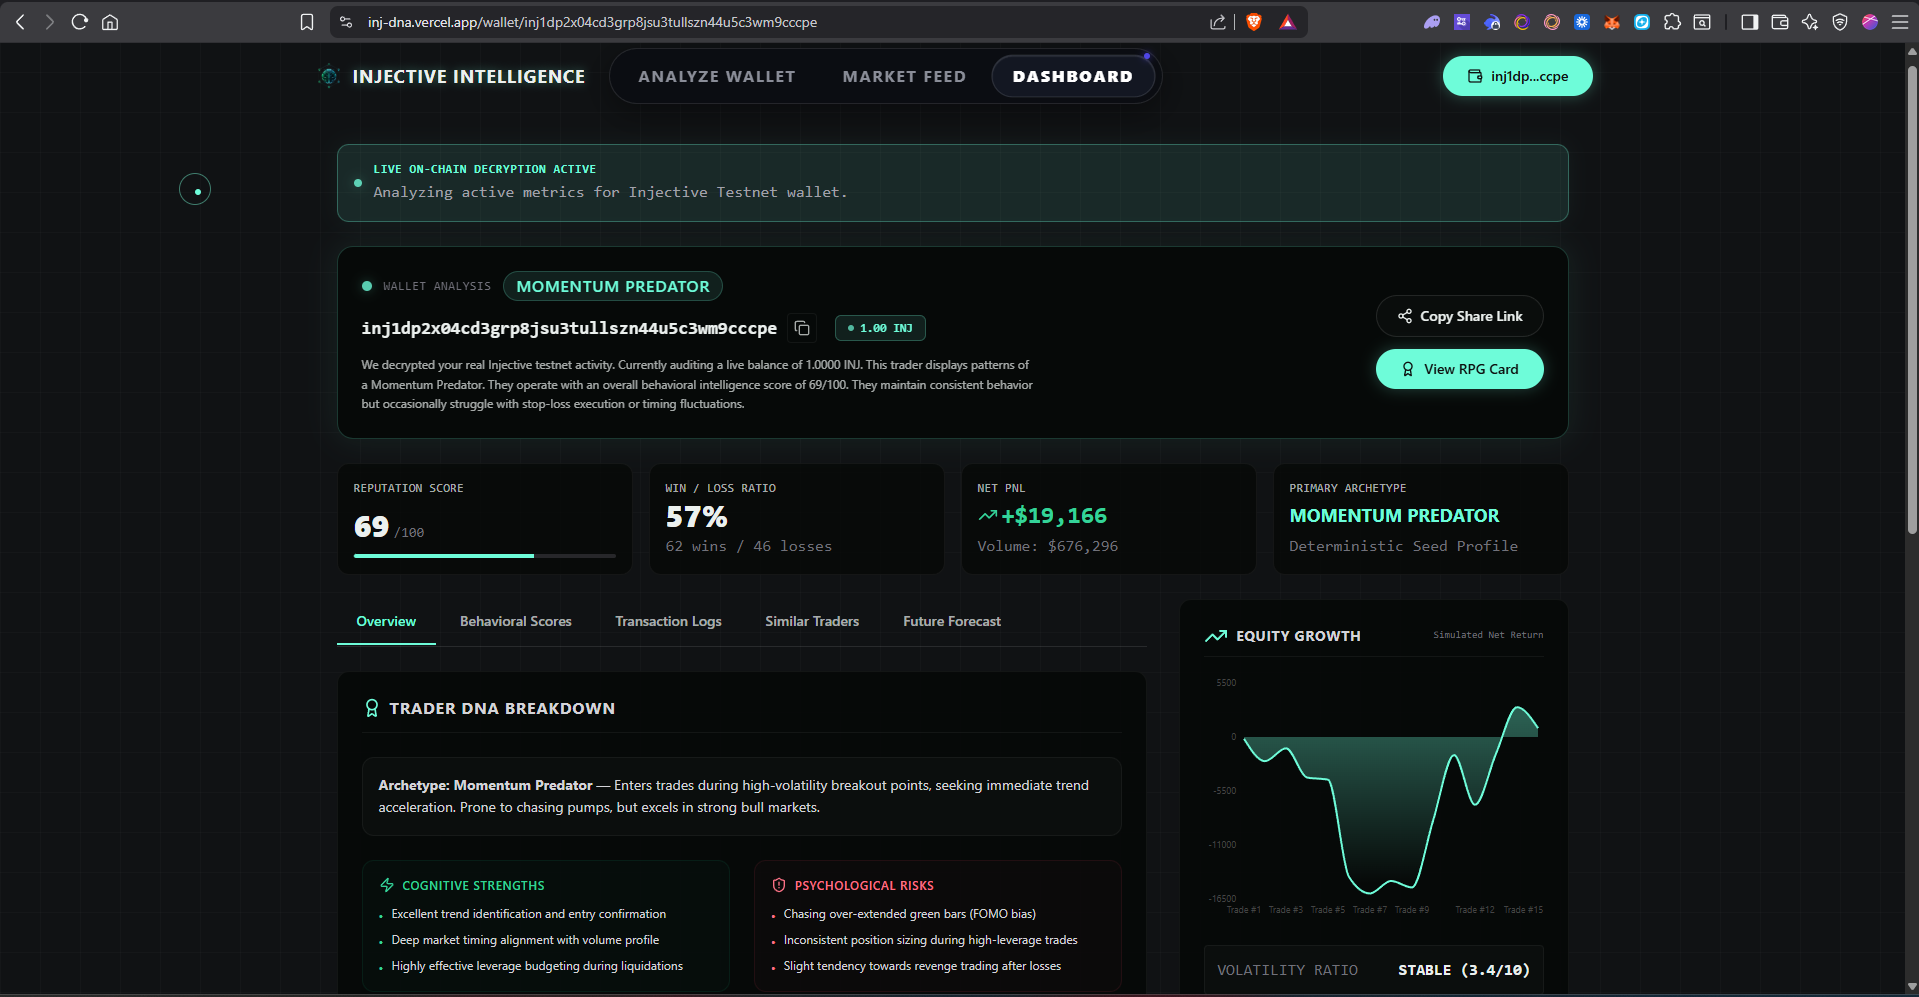Click the blue plus-bubble extension icon
Viewport: 1919px width, 997px height.
coord(1642,22)
